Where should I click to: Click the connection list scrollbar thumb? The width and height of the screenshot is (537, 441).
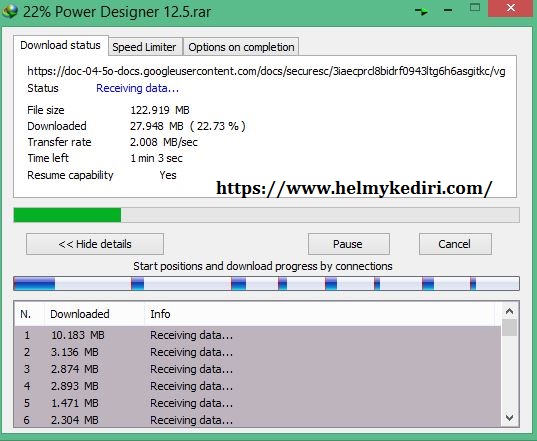[x=510, y=327]
